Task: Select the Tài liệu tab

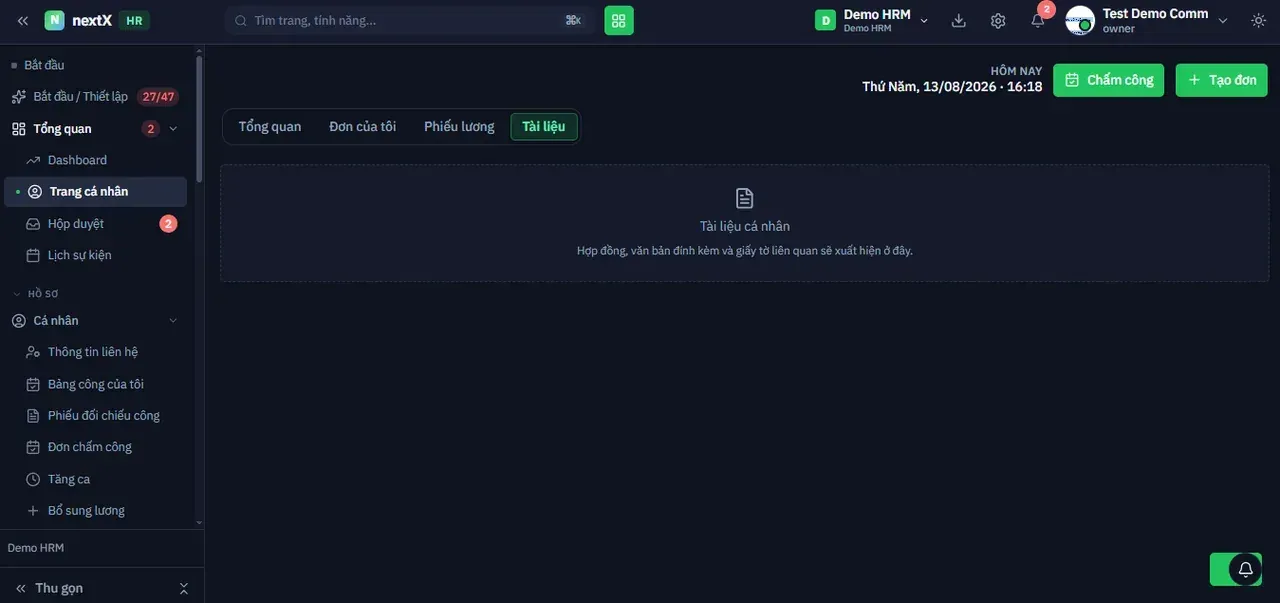Action: [x=544, y=127]
